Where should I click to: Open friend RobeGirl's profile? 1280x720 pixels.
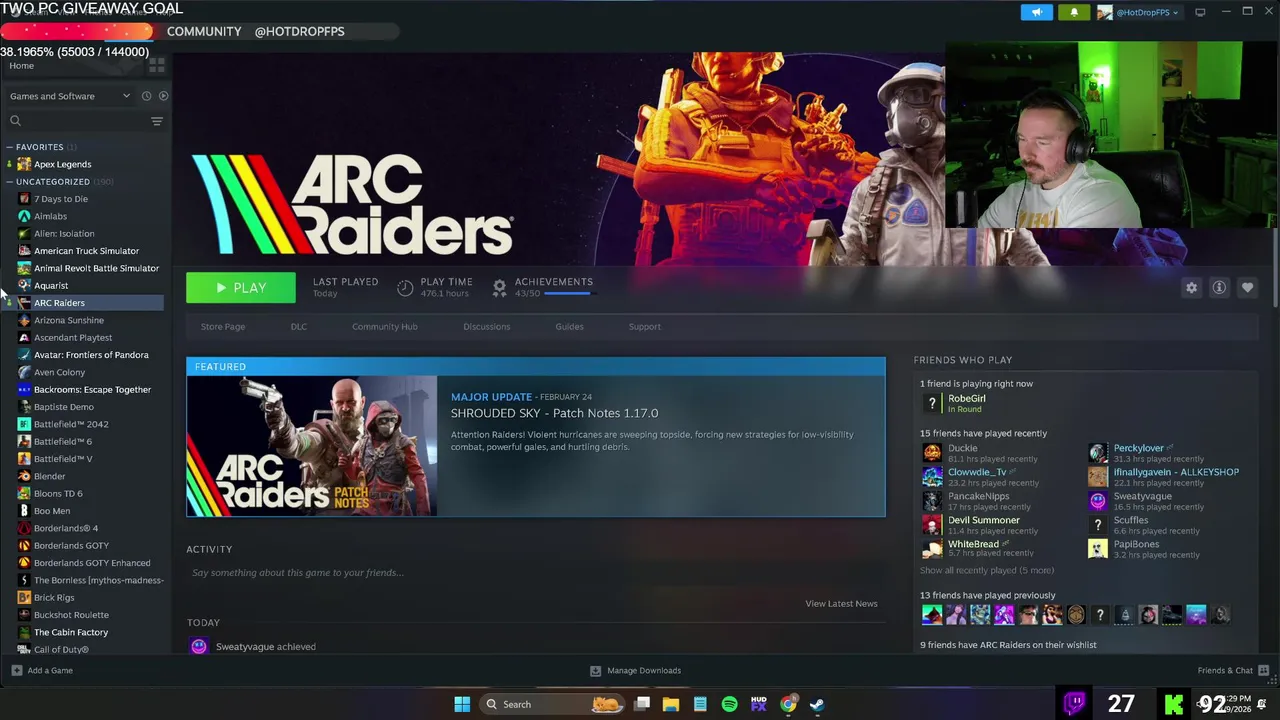coord(966,398)
